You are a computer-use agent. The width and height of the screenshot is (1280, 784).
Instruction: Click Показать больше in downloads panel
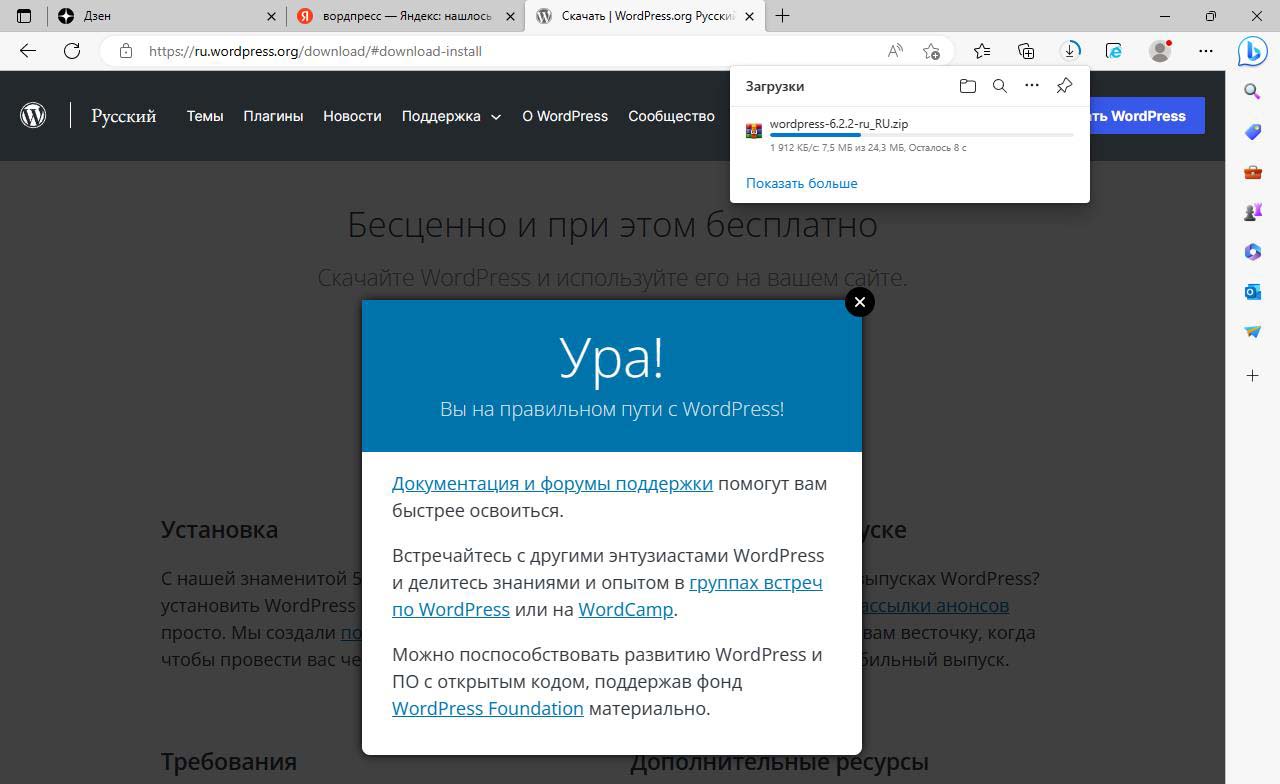point(801,183)
